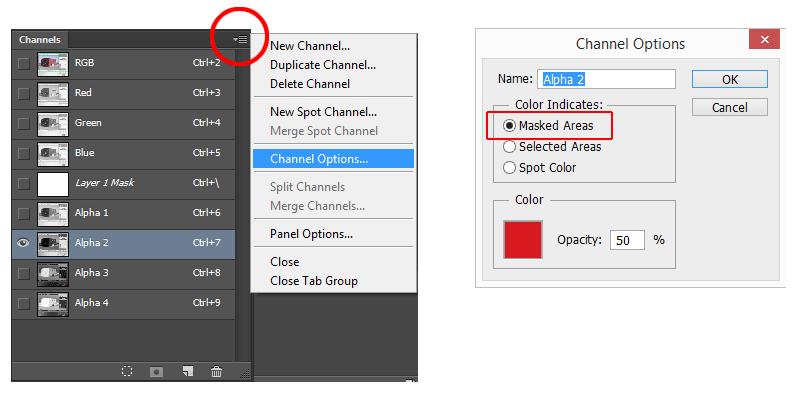Focus the Name field containing Alpha 2
Screen dimensions: 794x396
click(x=606, y=80)
